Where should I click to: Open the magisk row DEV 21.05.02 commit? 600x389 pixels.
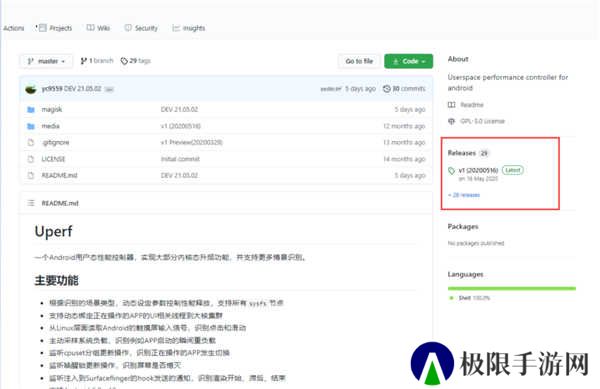[179, 109]
